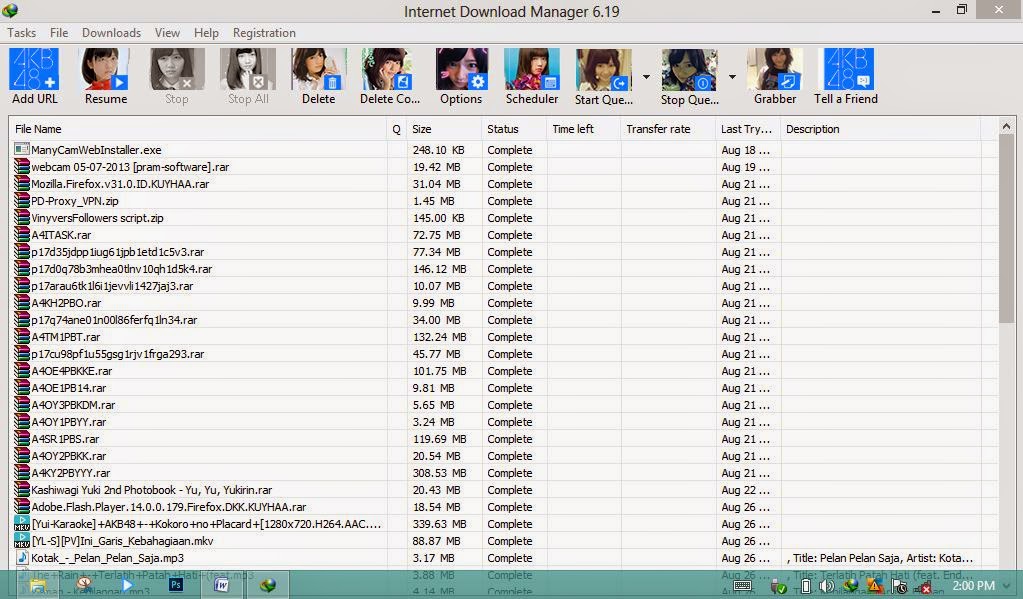Expand the Stop Queue dropdown arrow
Image resolution: width=1023 pixels, height=599 pixels.
[733, 75]
